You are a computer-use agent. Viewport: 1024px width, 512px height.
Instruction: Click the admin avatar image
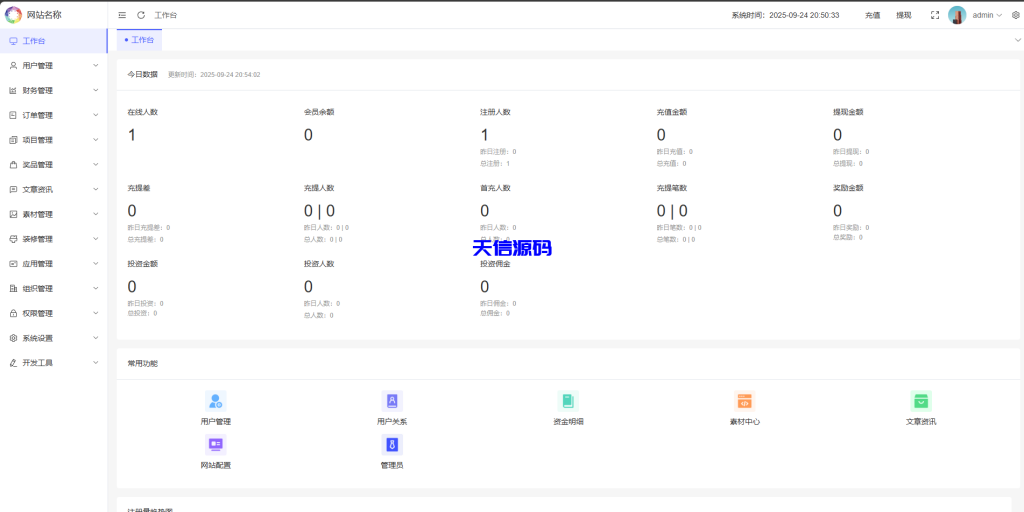point(957,15)
